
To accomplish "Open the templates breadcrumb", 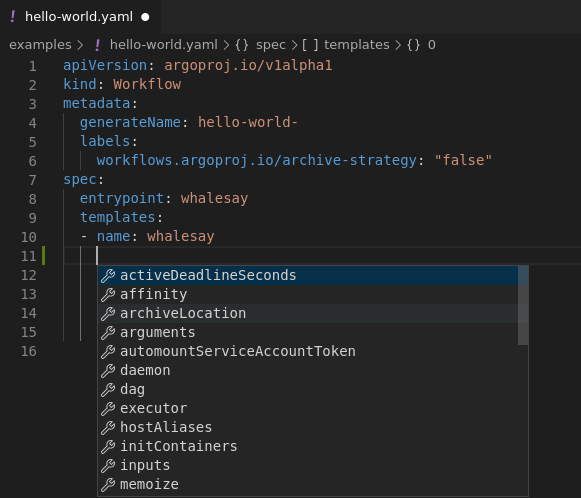I will click(x=357, y=45).
